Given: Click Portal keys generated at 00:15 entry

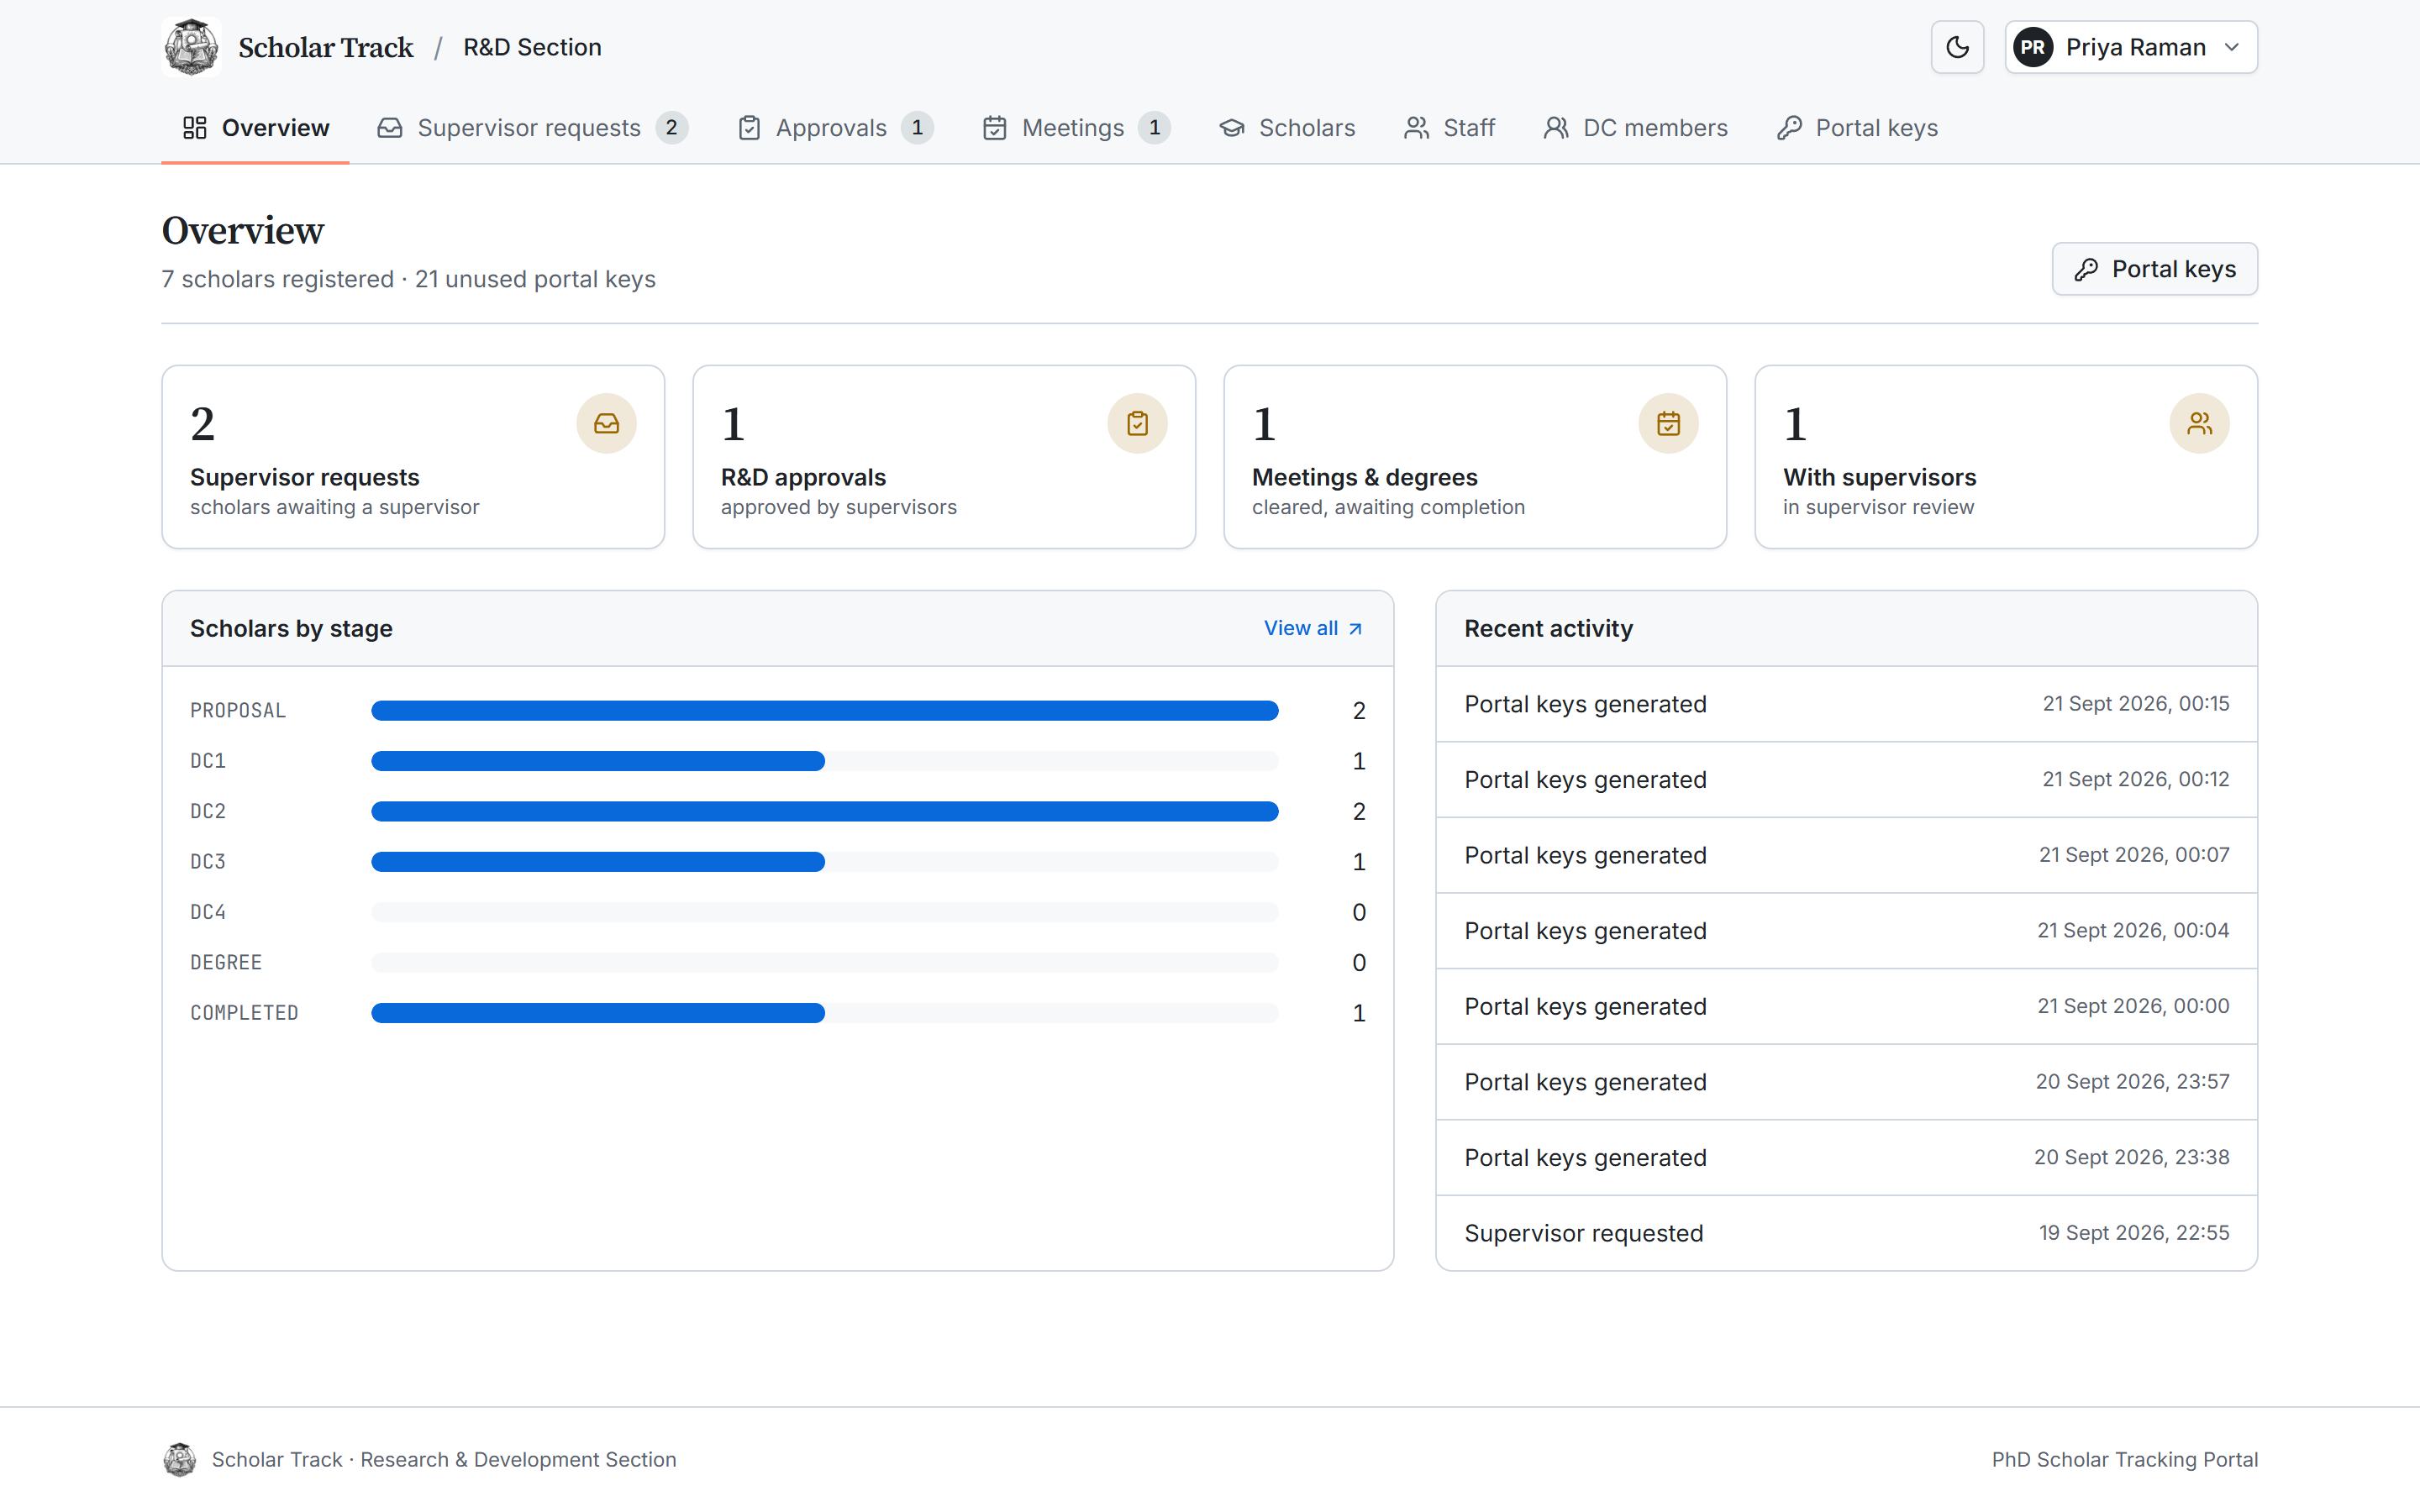Looking at the screenshot, I should click(1846, 704).
